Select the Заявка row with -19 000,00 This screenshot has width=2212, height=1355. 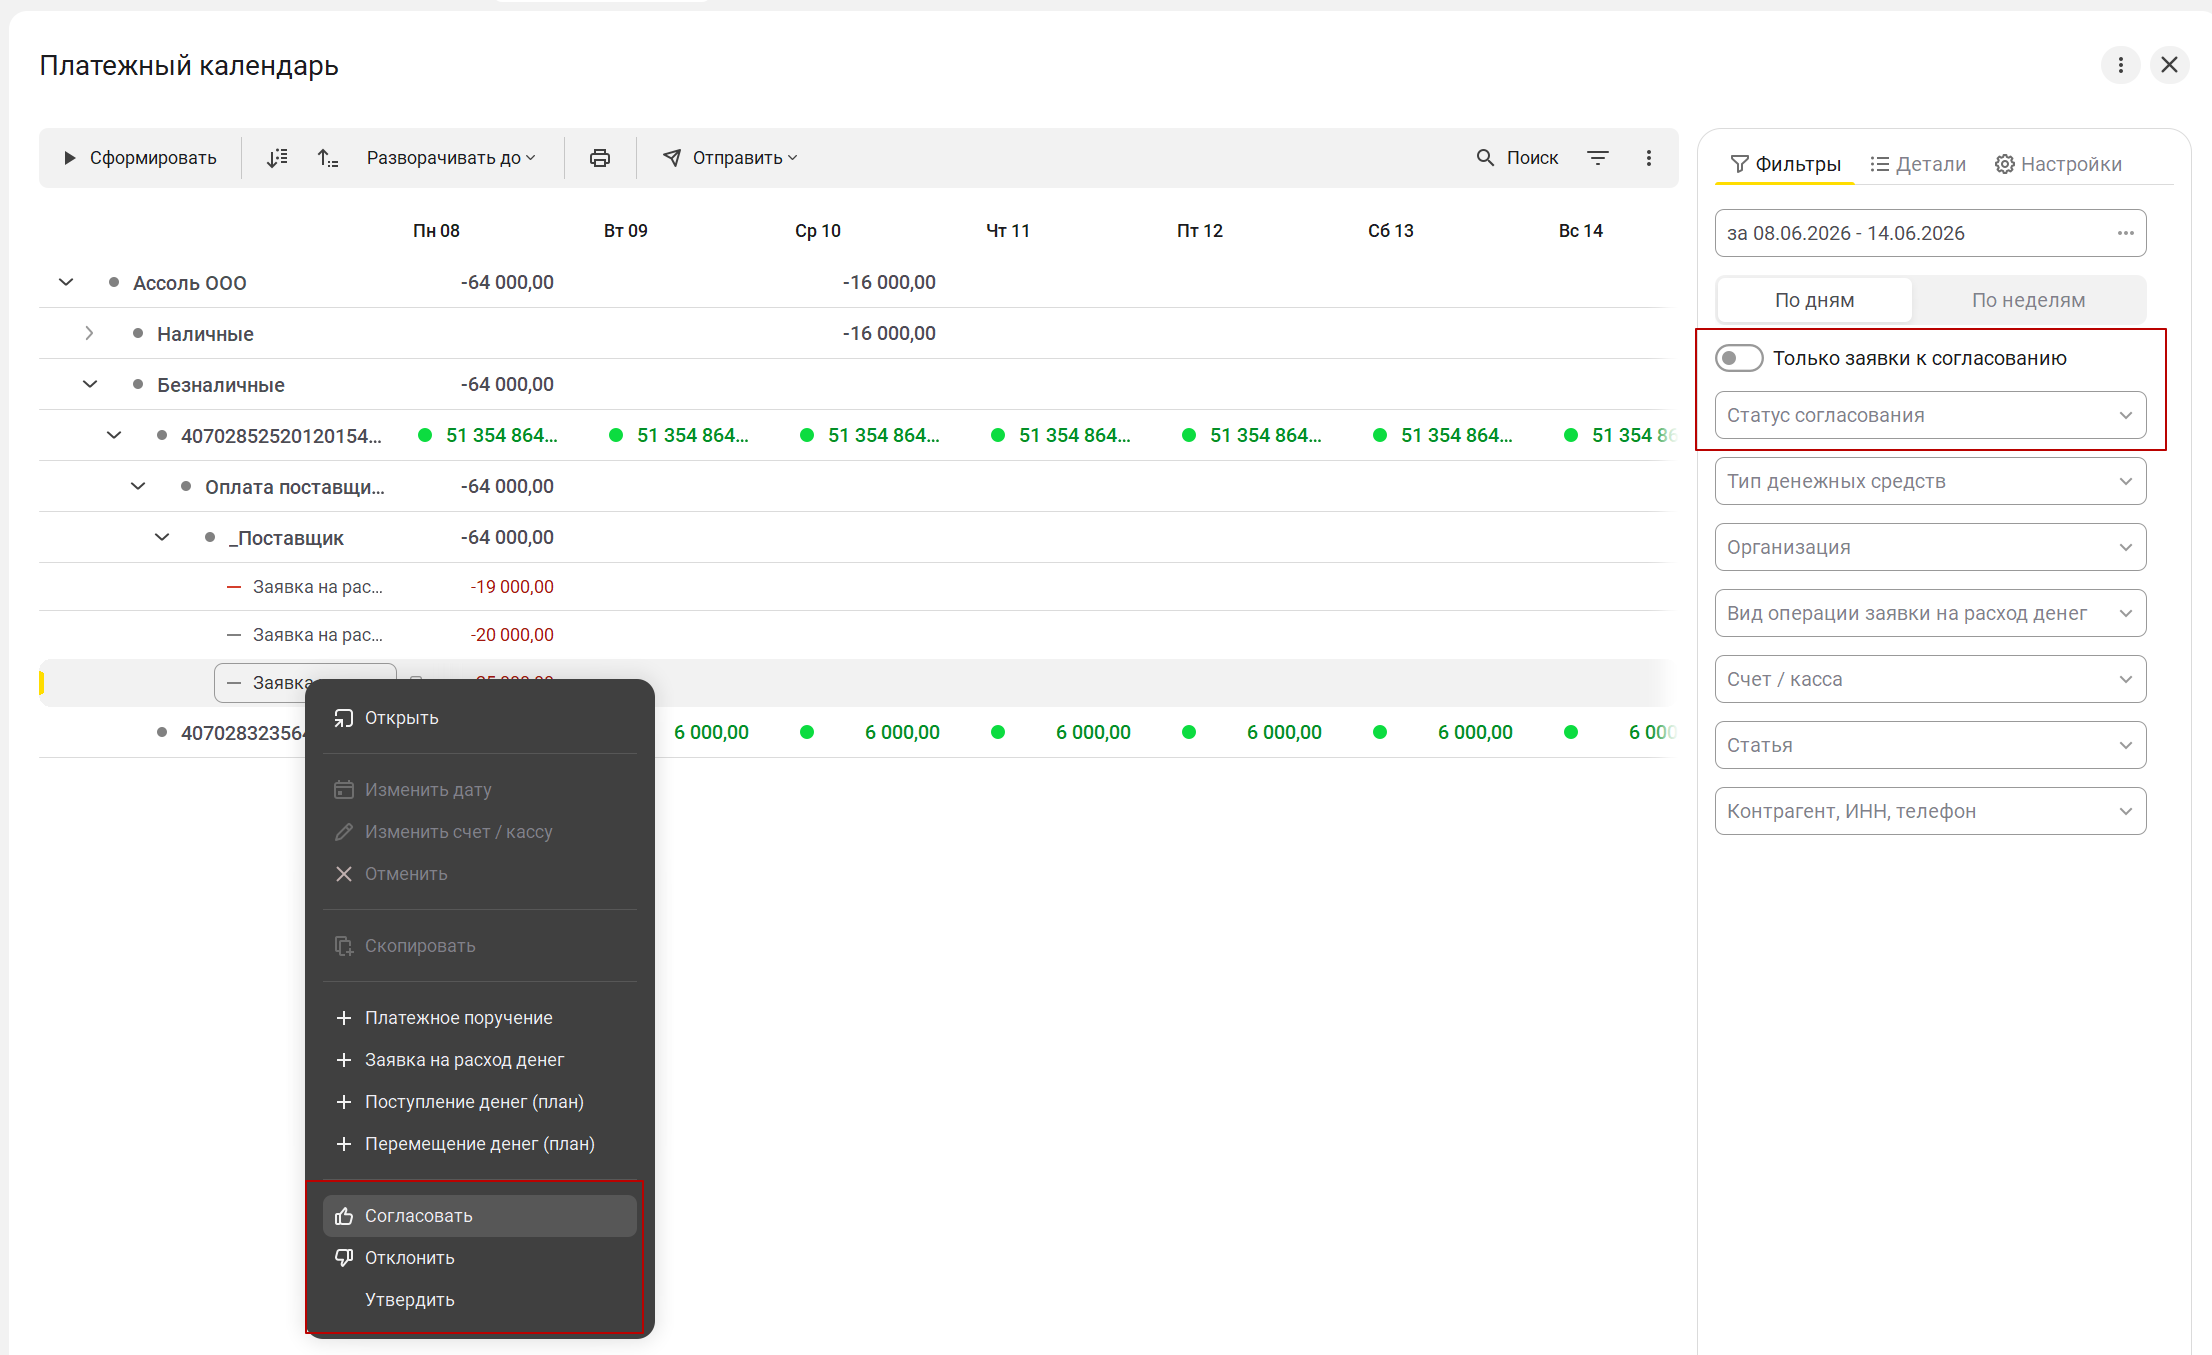[853, 587]
